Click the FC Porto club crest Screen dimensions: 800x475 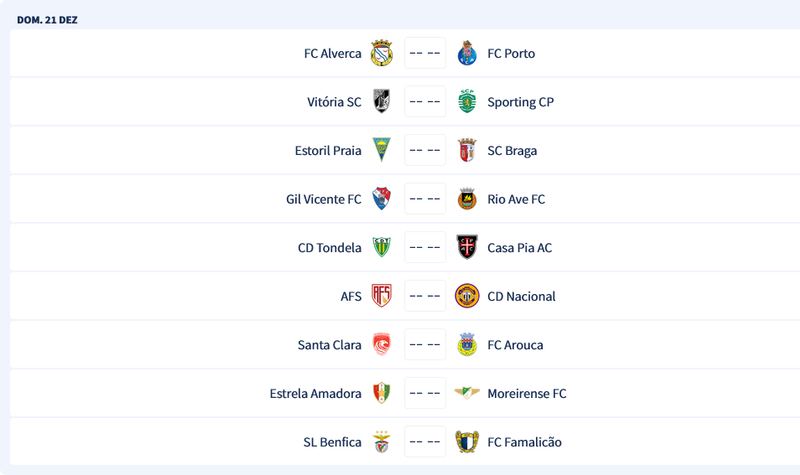coord(466,53)
